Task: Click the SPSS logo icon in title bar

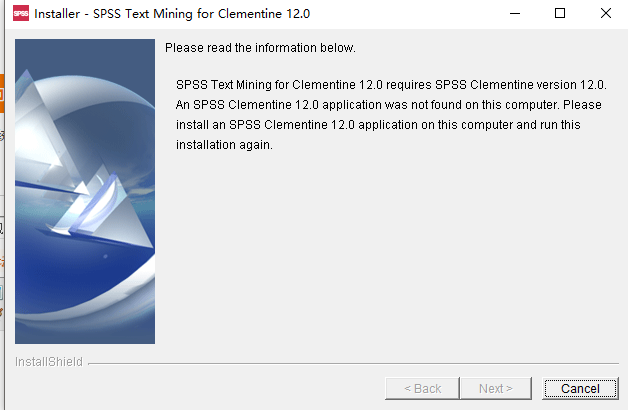Action: click(x=19, y=14)
